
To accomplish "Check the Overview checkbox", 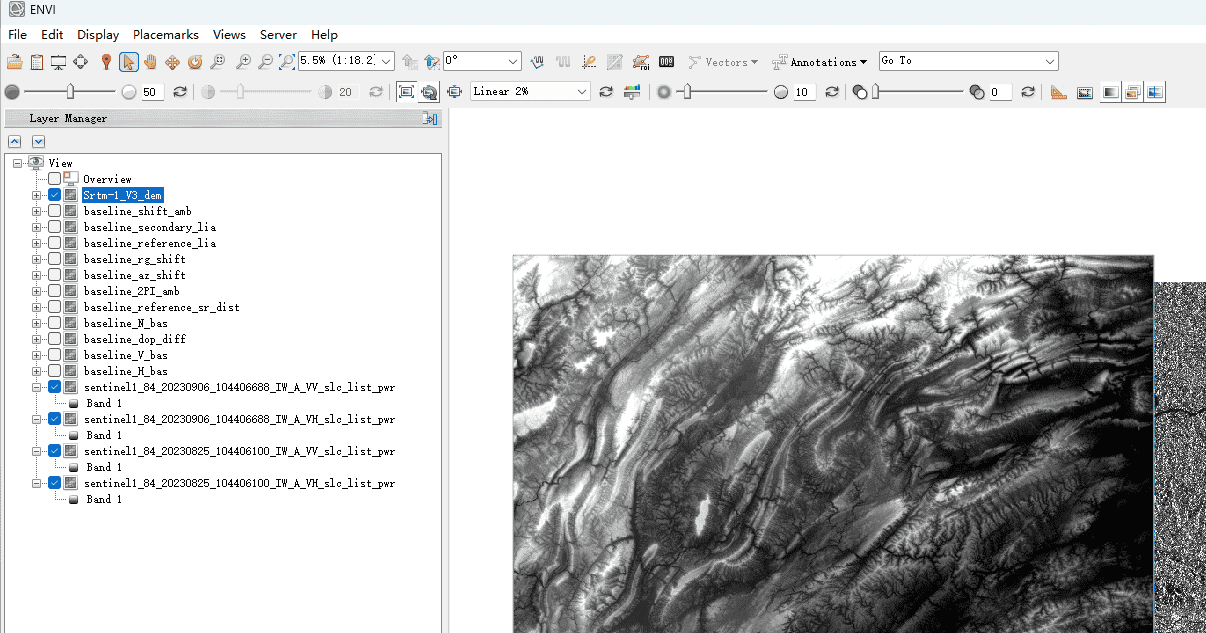I will pyautogui.click(x=55, y=179).
